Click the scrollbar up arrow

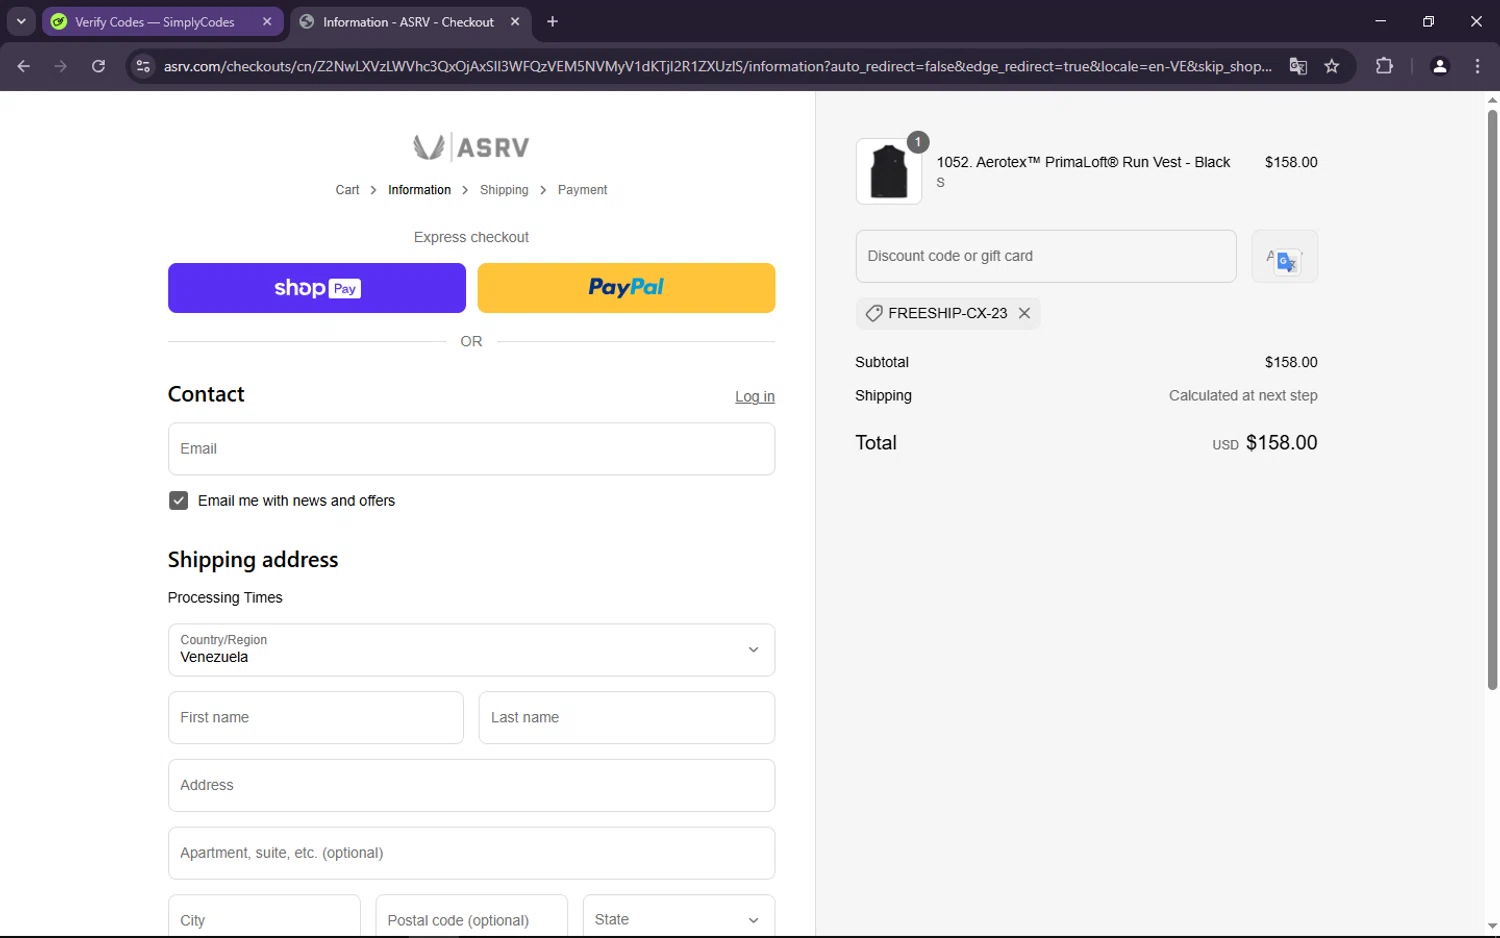(x=1492, y=100)
